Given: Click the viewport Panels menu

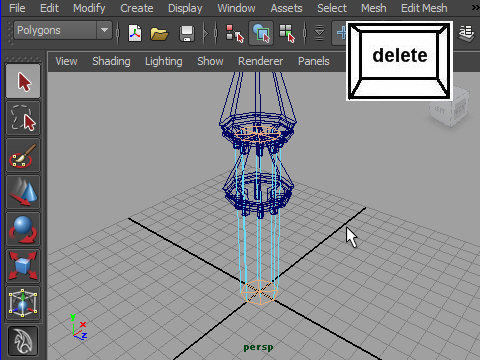Looking at the screenshot, I should click(x=314, y=61).
